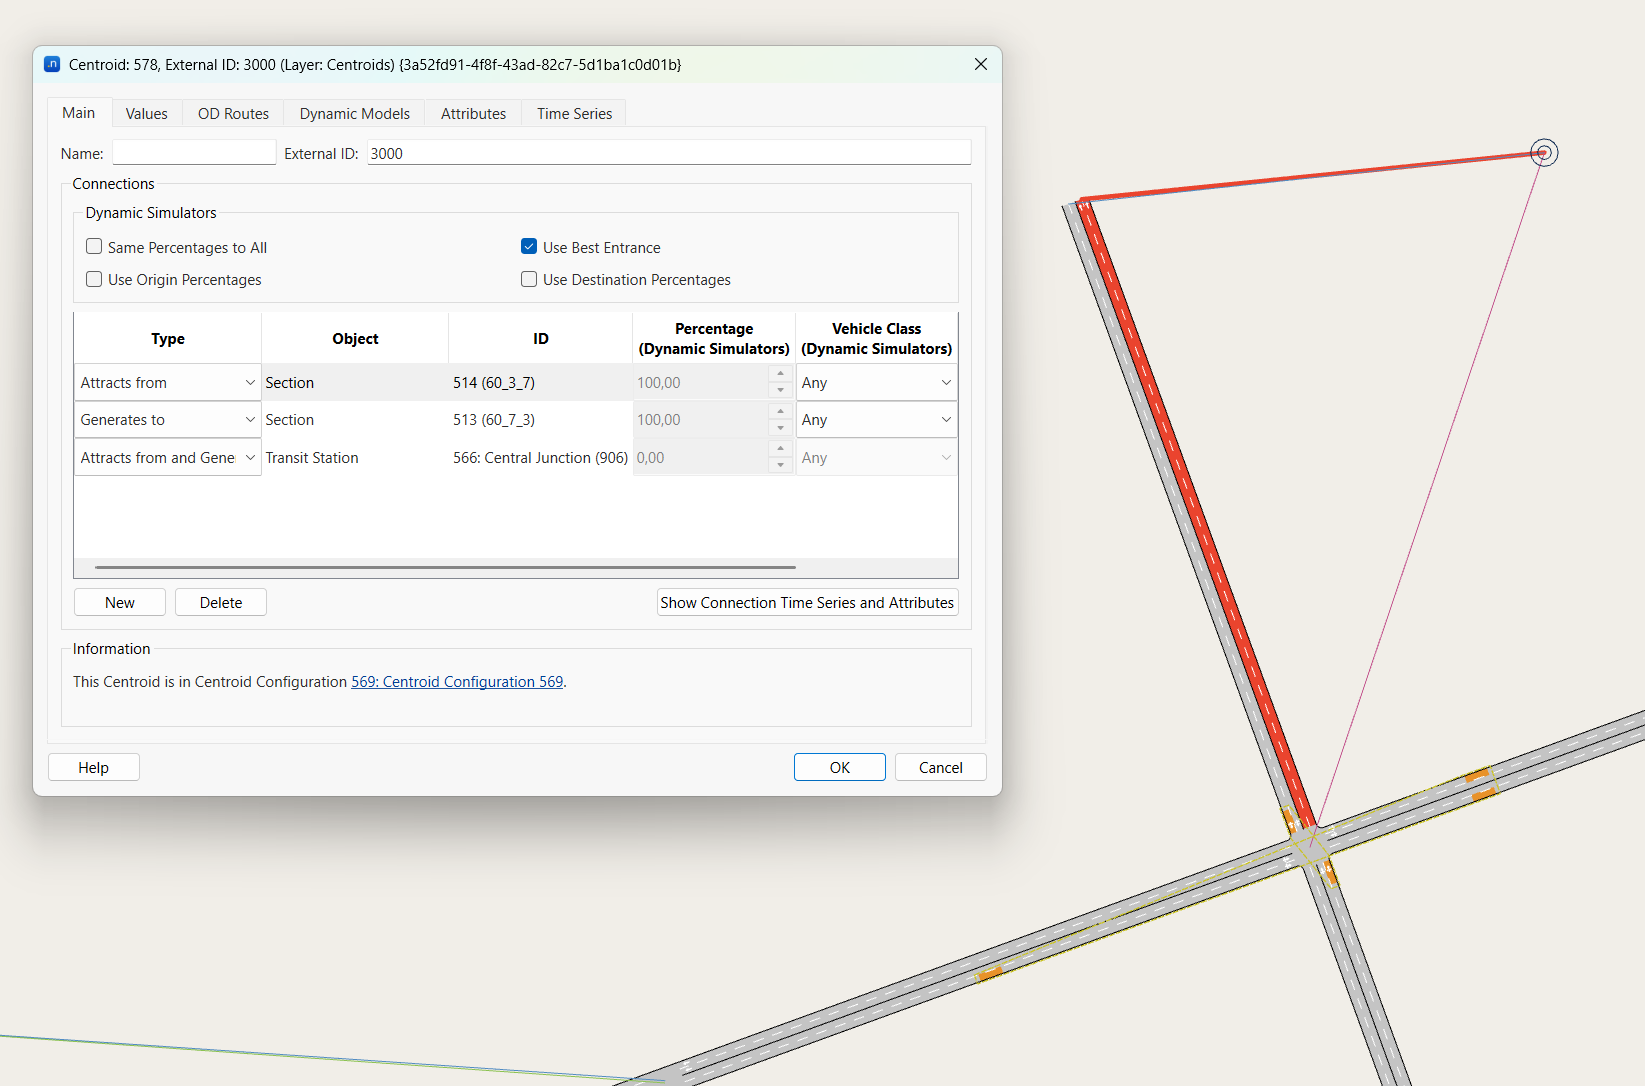Select the red highlighted road section on map
1645x1086 pixels.
coord(1198,513)
